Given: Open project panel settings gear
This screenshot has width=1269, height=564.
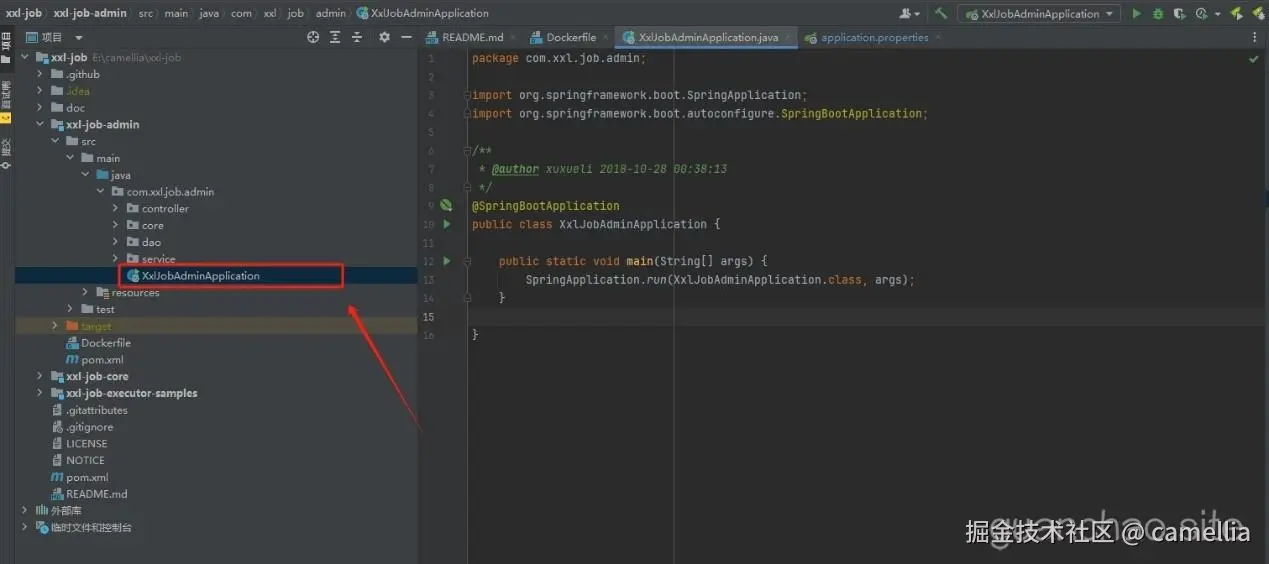Looking at the screenshot, I should 384,37.
